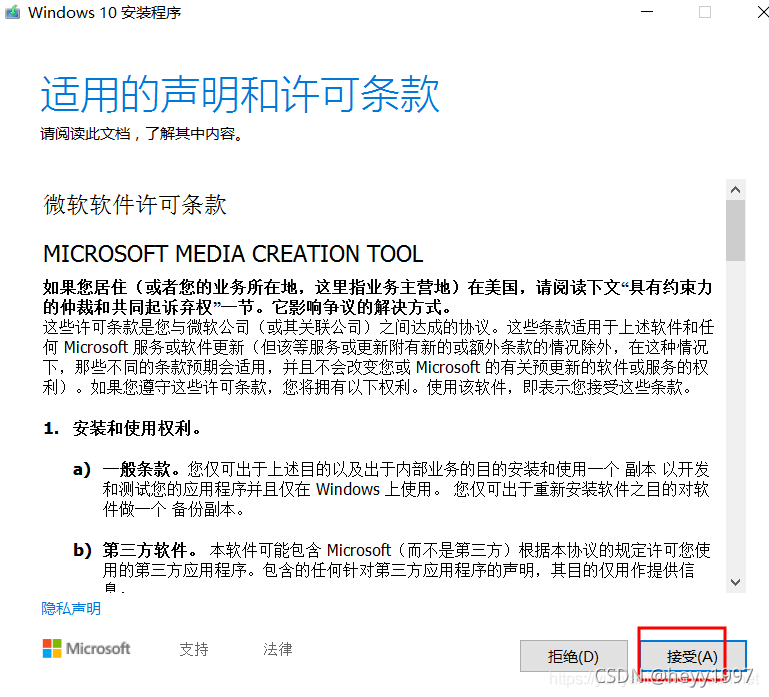This screenshot has width=769, height=697.
Task: Open the 隐私声明 privacy statement link
Action: (71, 609)
